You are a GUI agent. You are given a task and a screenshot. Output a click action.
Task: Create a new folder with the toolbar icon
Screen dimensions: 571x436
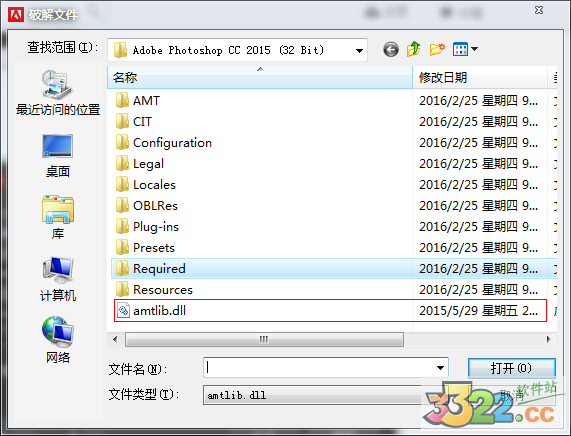pos(437,49)
